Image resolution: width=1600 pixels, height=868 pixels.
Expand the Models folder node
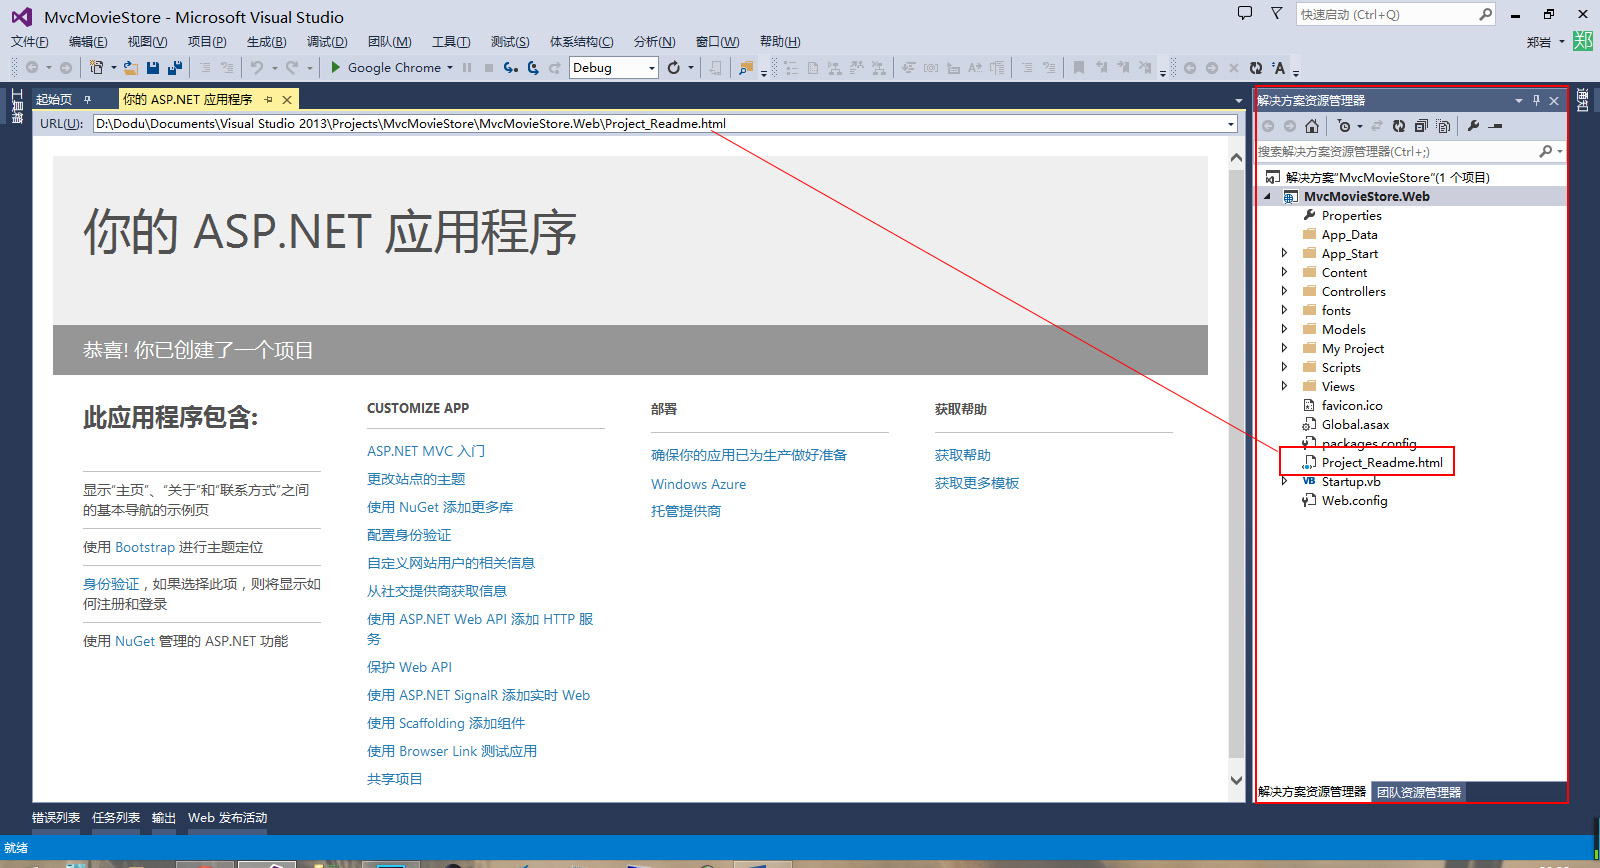(x=1285, y=329)
